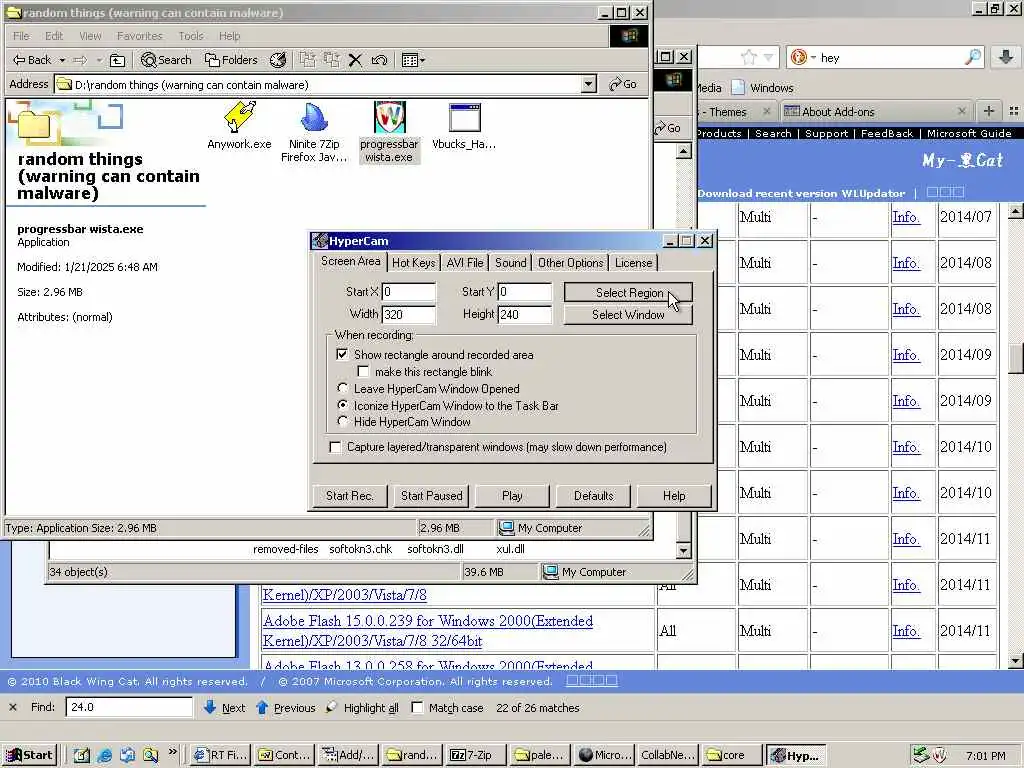
Task: Open the Explorer address bar dropdown
Action: [588, 84]
